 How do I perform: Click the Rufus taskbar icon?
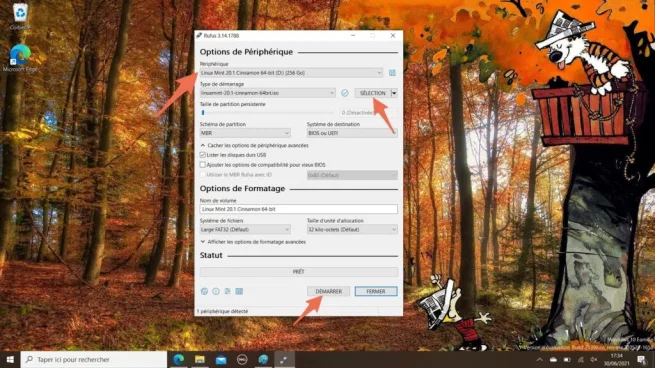tap(284, 359)
